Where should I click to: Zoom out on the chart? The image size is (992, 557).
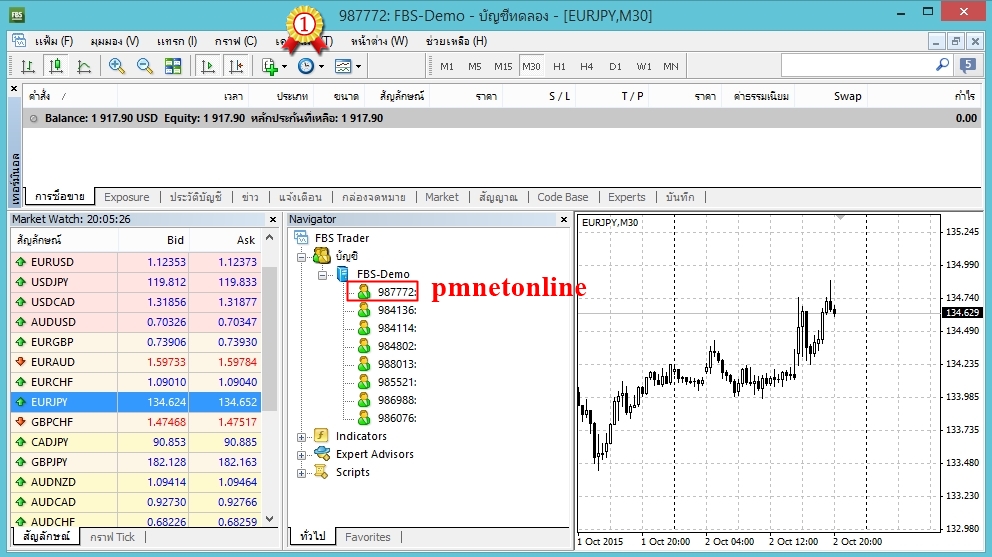point(145,66)
